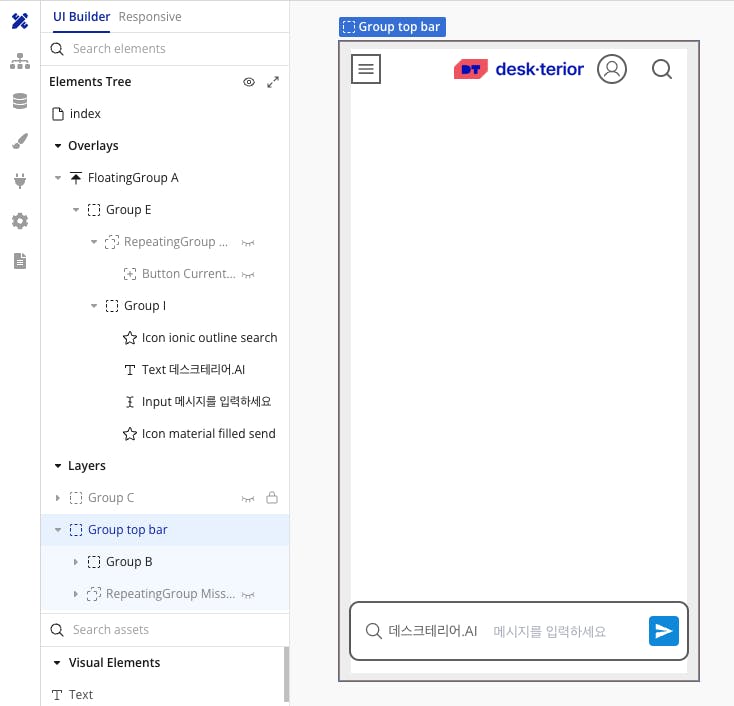Open the Data tab database icon
Image resolution: width=734 pixels, height=706 pixels.
point(20,101)
